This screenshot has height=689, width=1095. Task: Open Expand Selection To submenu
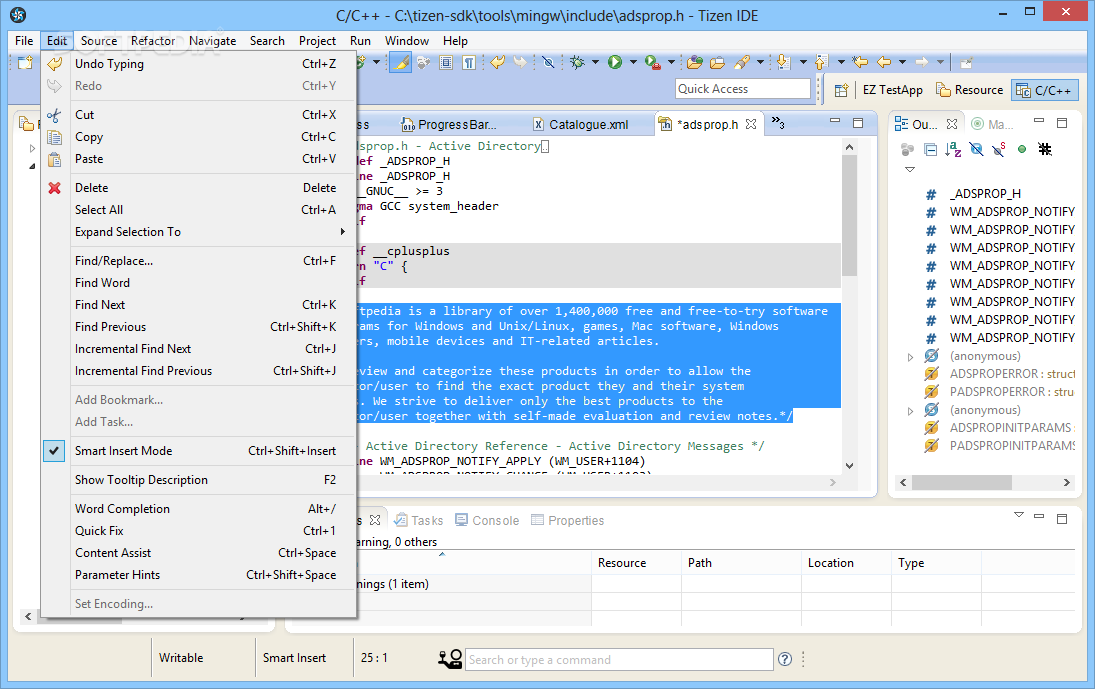198,232
